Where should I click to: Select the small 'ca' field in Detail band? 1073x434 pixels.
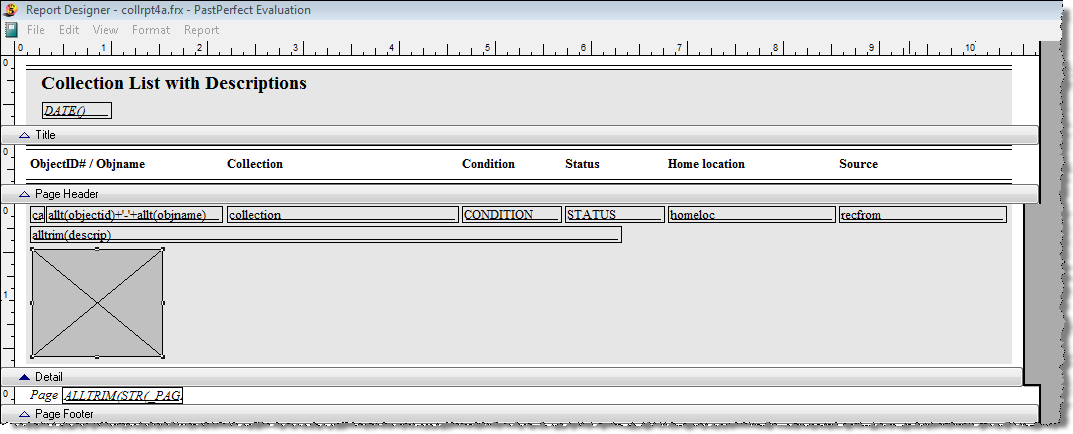[38, 215]
